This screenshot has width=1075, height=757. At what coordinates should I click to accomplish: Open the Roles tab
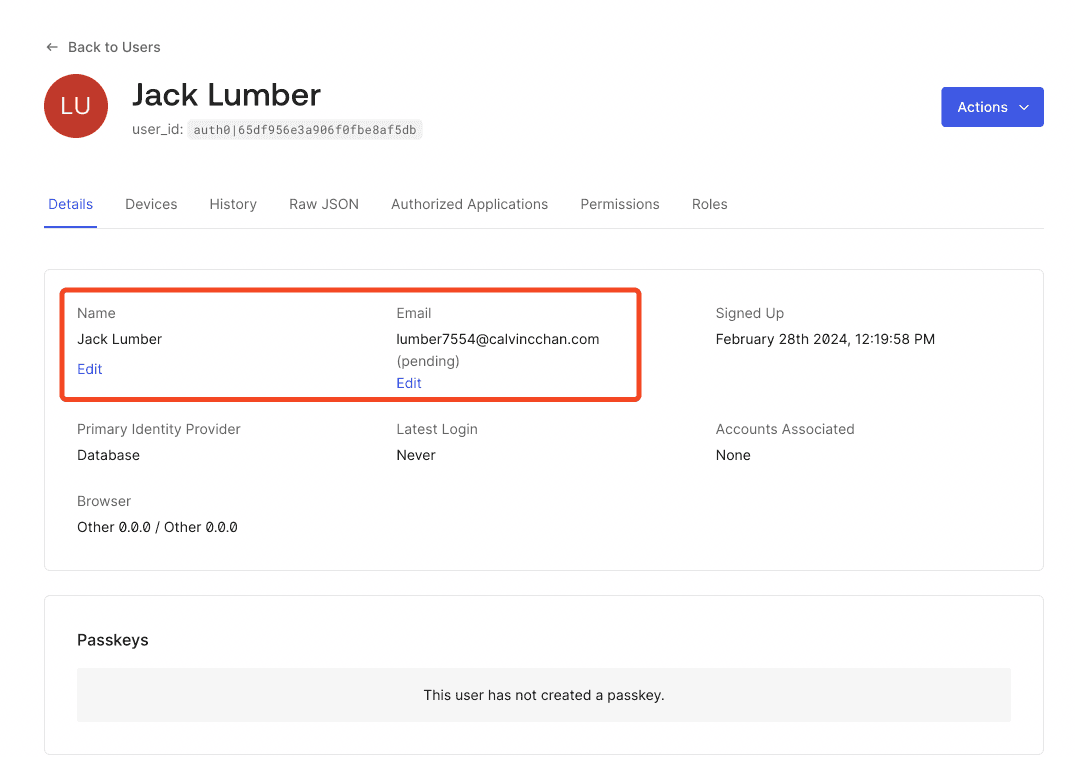[710, 204]
